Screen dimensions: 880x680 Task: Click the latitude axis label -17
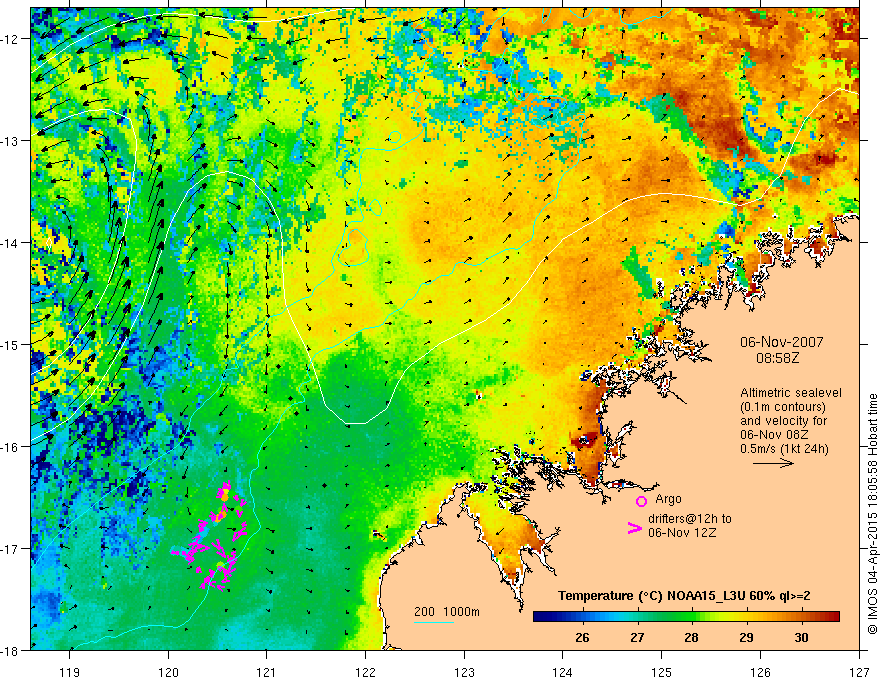[11, 549]
